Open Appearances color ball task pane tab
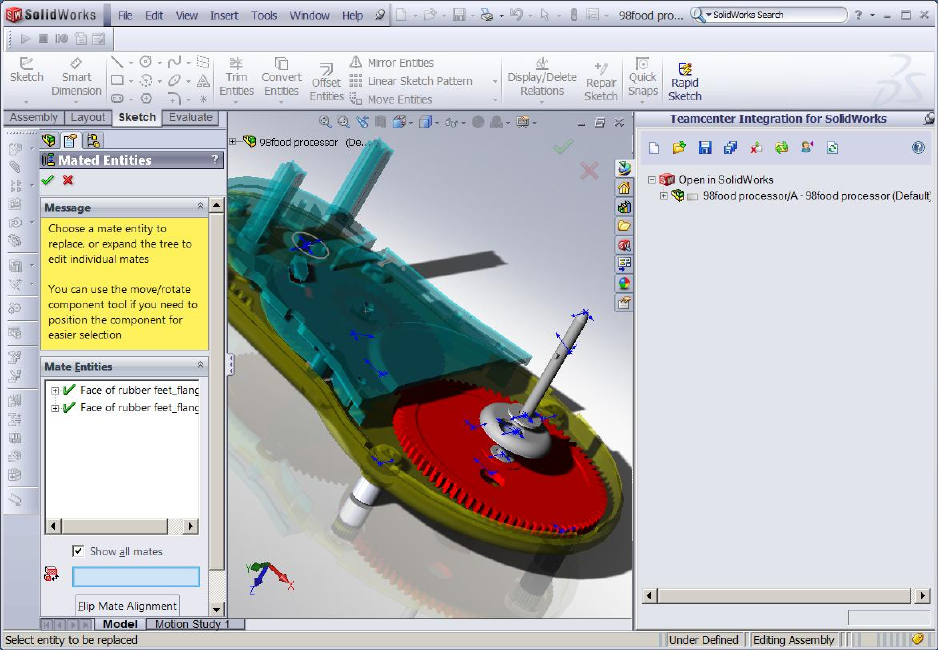Image resolution: width=938 pixels, height=650 pixels. tap(624, 283)
